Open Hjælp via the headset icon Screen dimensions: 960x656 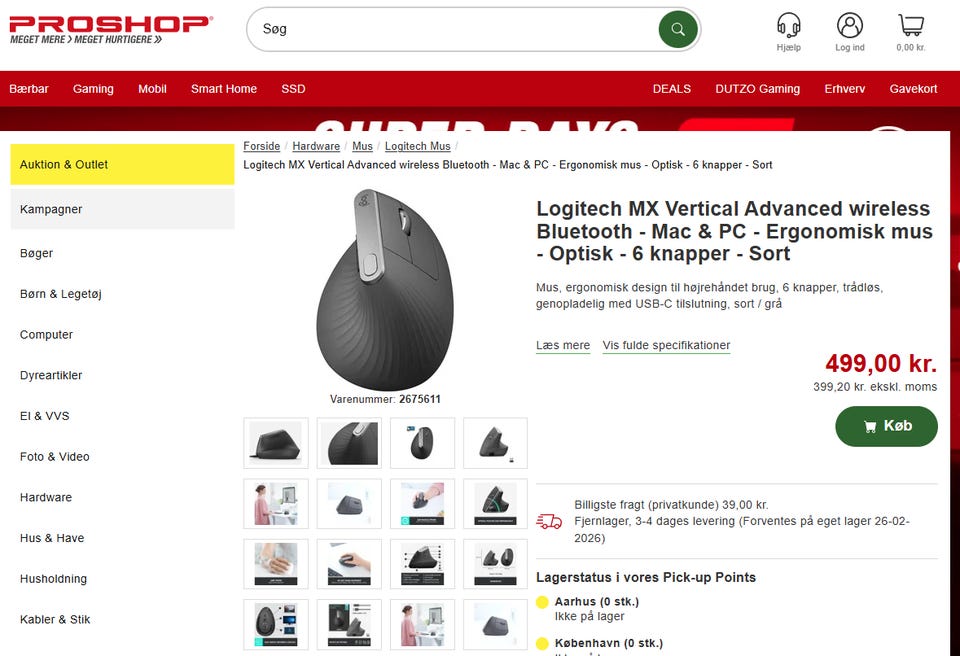(789, 26)
